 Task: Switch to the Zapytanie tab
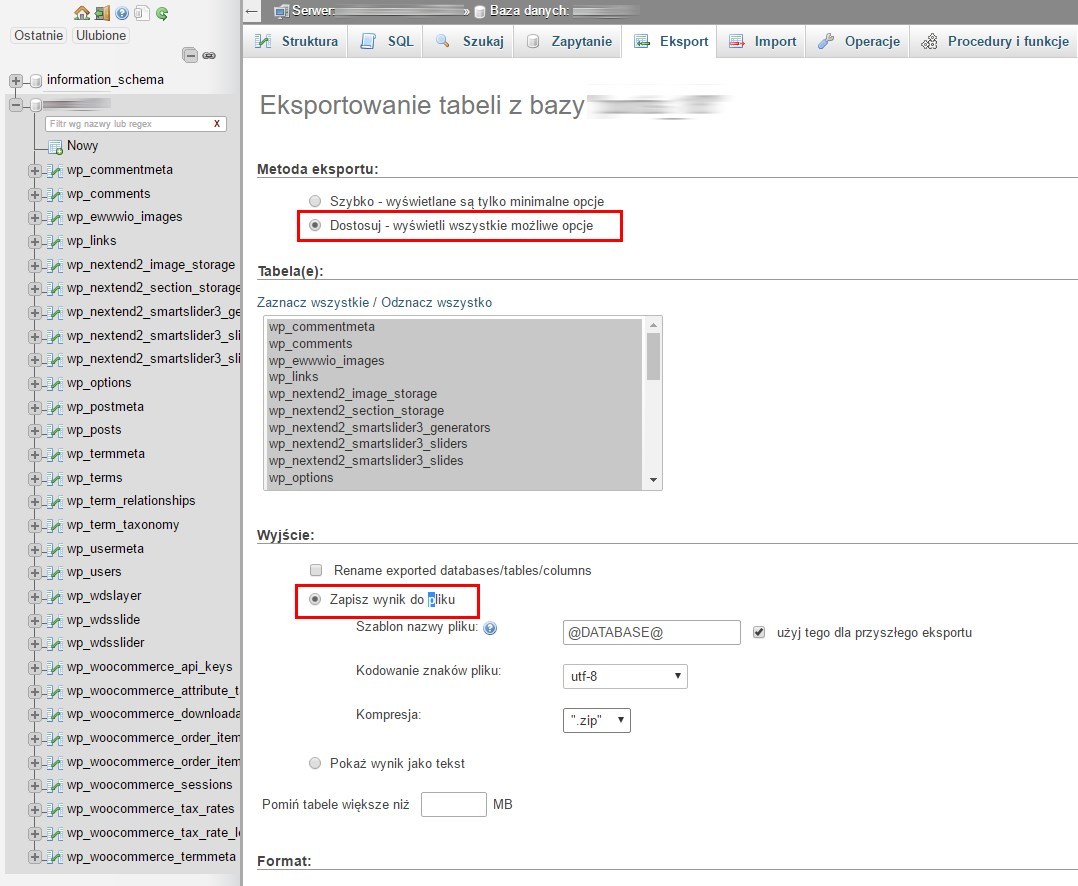click(x=568, y=41)
